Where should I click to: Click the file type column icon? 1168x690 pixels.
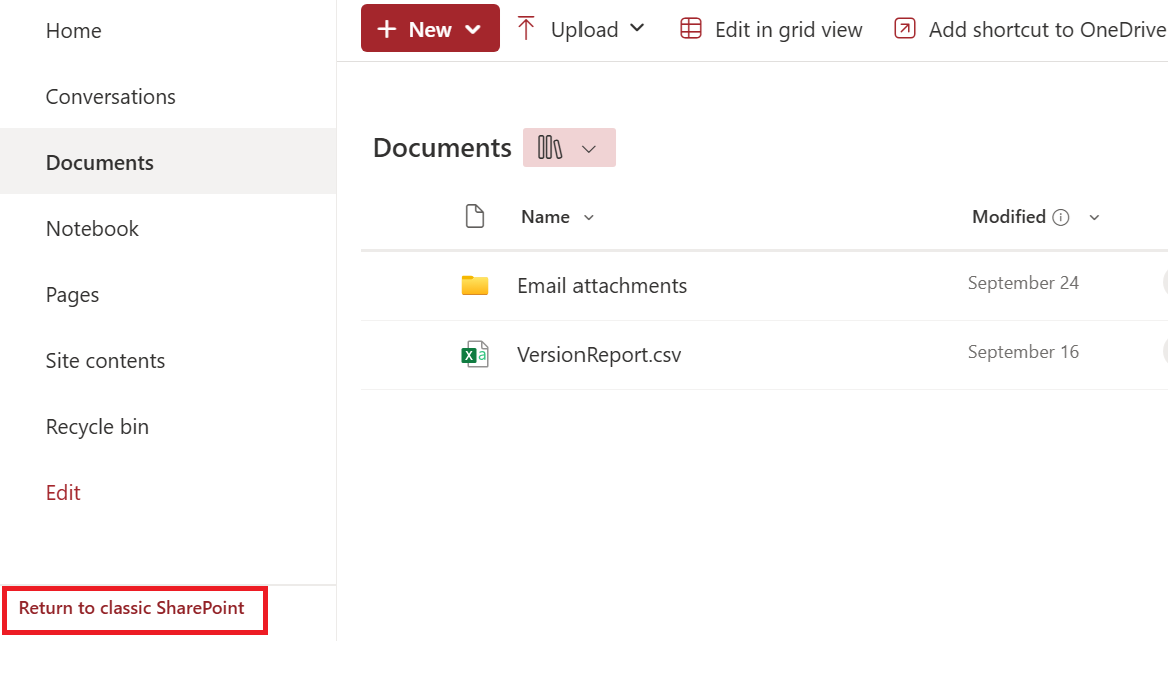tap(474, 216)
